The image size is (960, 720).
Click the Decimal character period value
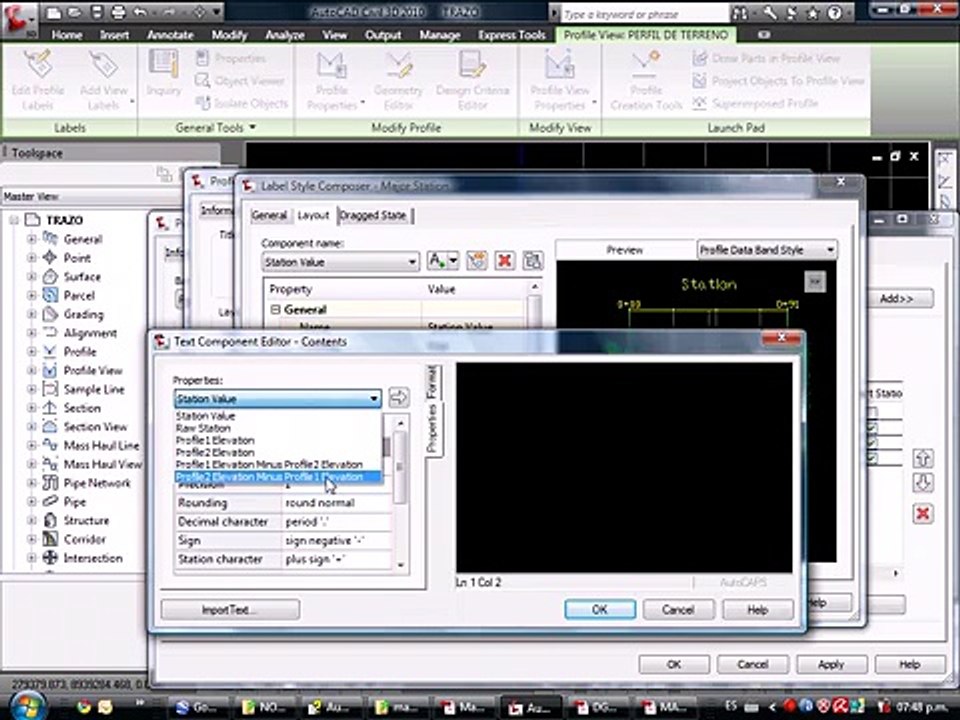[336, 522]
